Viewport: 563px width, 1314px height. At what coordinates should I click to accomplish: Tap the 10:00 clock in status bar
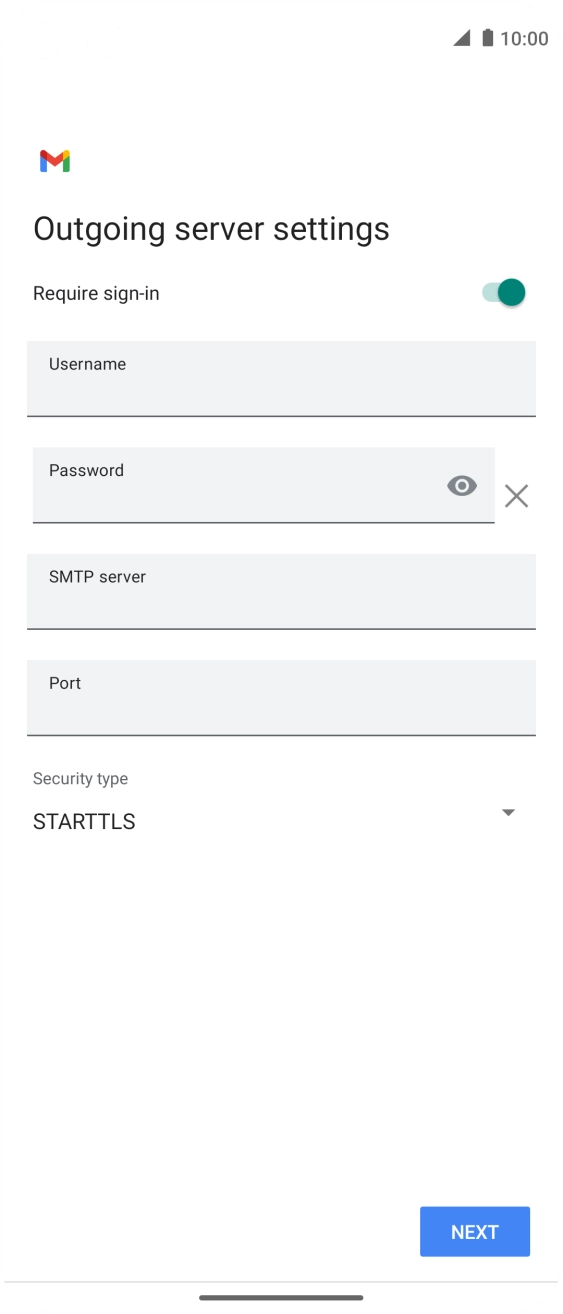pyautogui.click(x=524, y=39)
